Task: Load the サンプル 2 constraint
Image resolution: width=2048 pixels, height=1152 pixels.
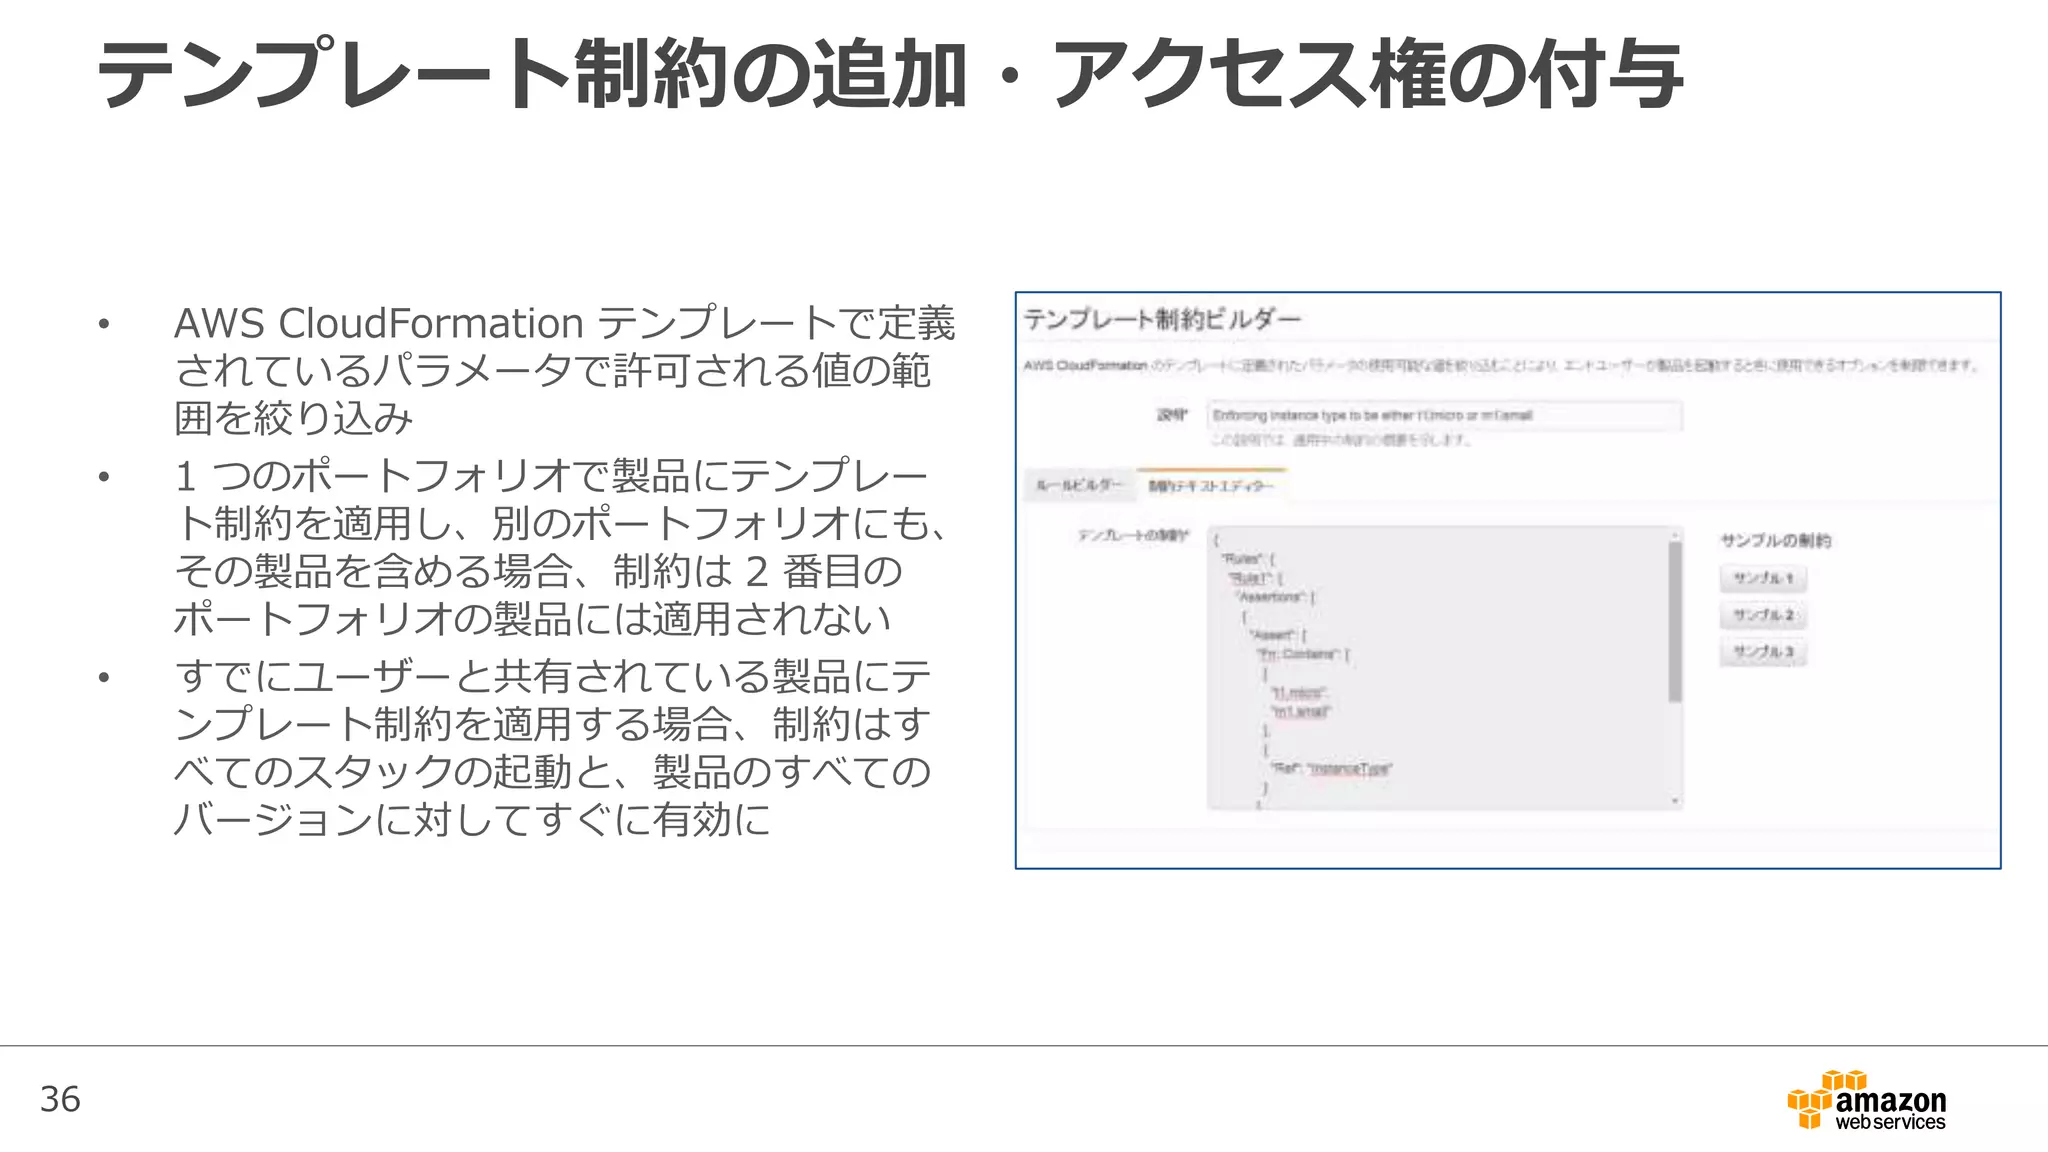Action: 1763,615
